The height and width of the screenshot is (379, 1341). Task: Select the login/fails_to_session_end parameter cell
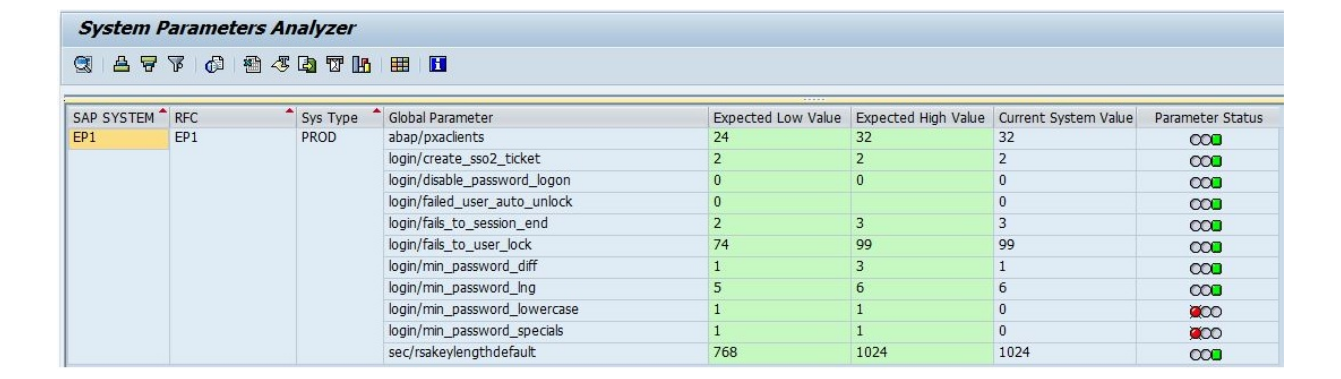(546, 225)
